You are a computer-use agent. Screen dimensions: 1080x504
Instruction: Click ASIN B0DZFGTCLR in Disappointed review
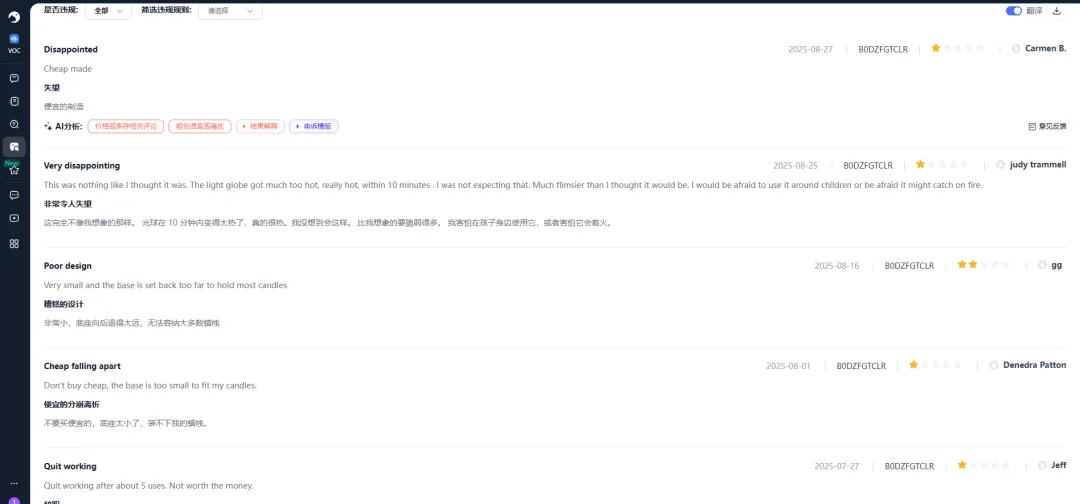[883, 50]
